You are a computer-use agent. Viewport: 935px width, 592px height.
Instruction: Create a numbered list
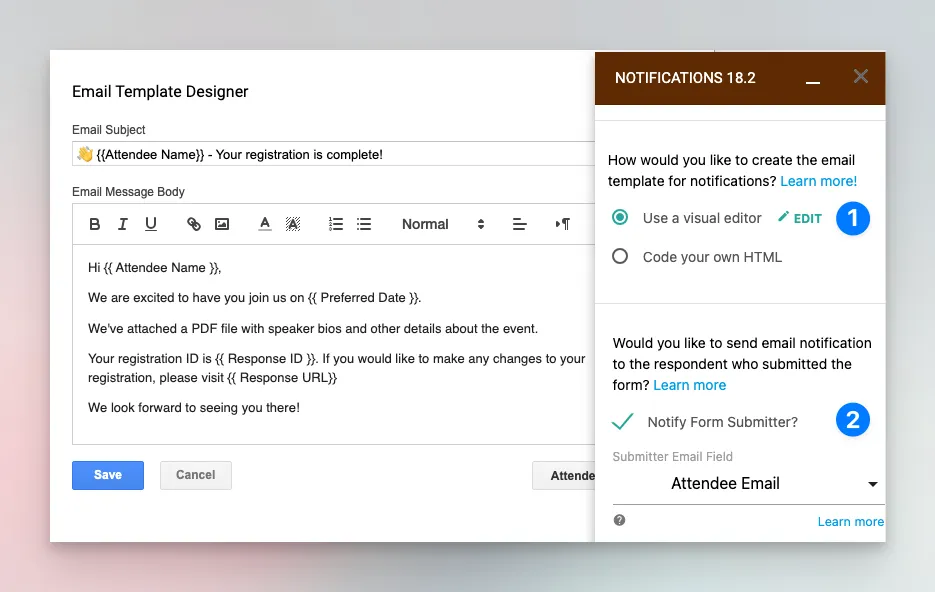[x=335, y=223]
